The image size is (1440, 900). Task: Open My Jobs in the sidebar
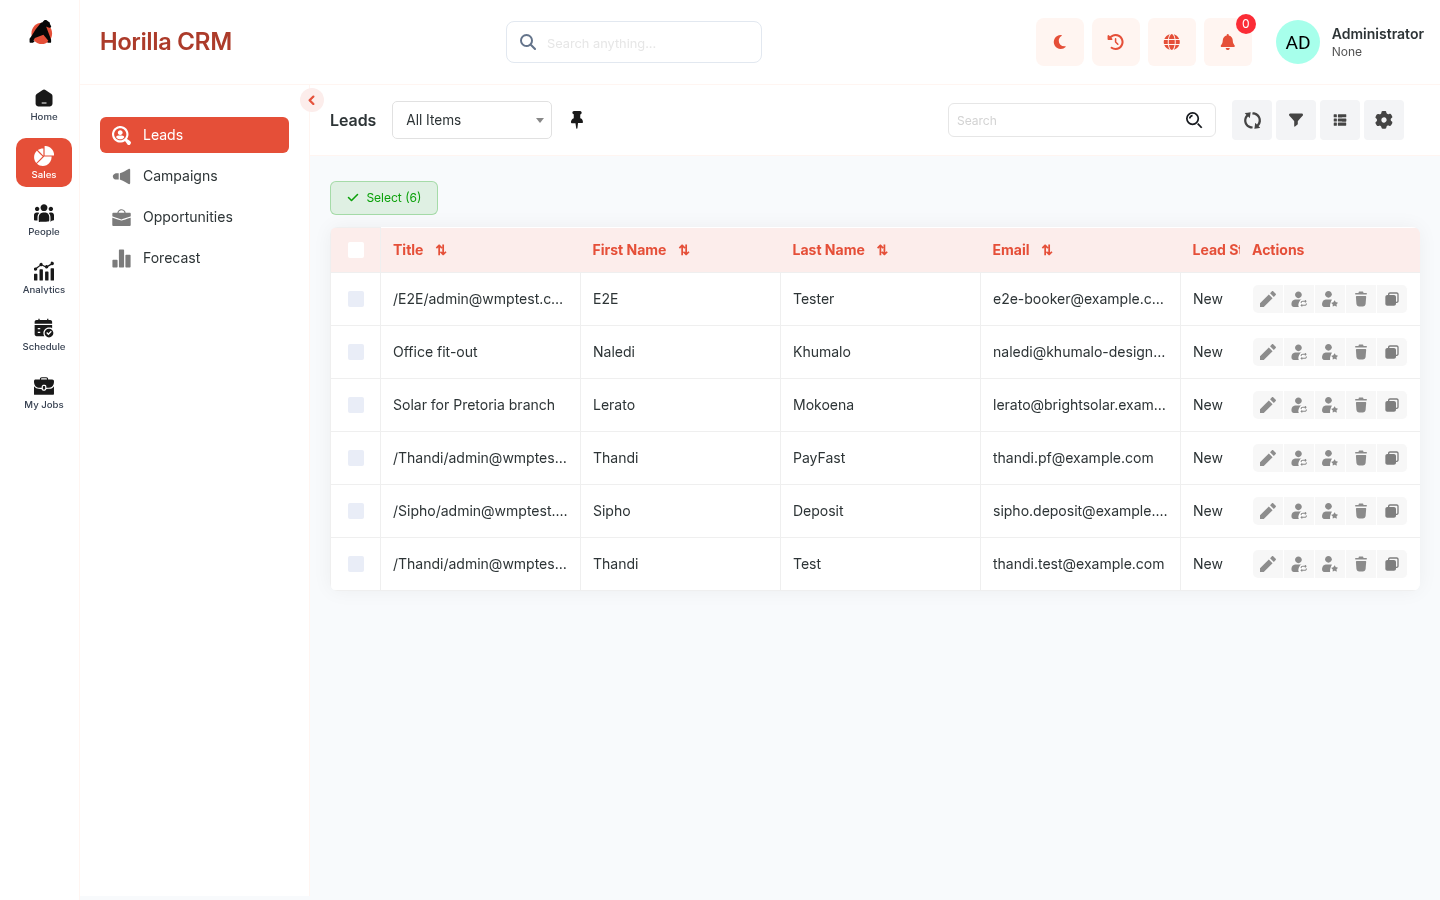click(x=44, y=393)
